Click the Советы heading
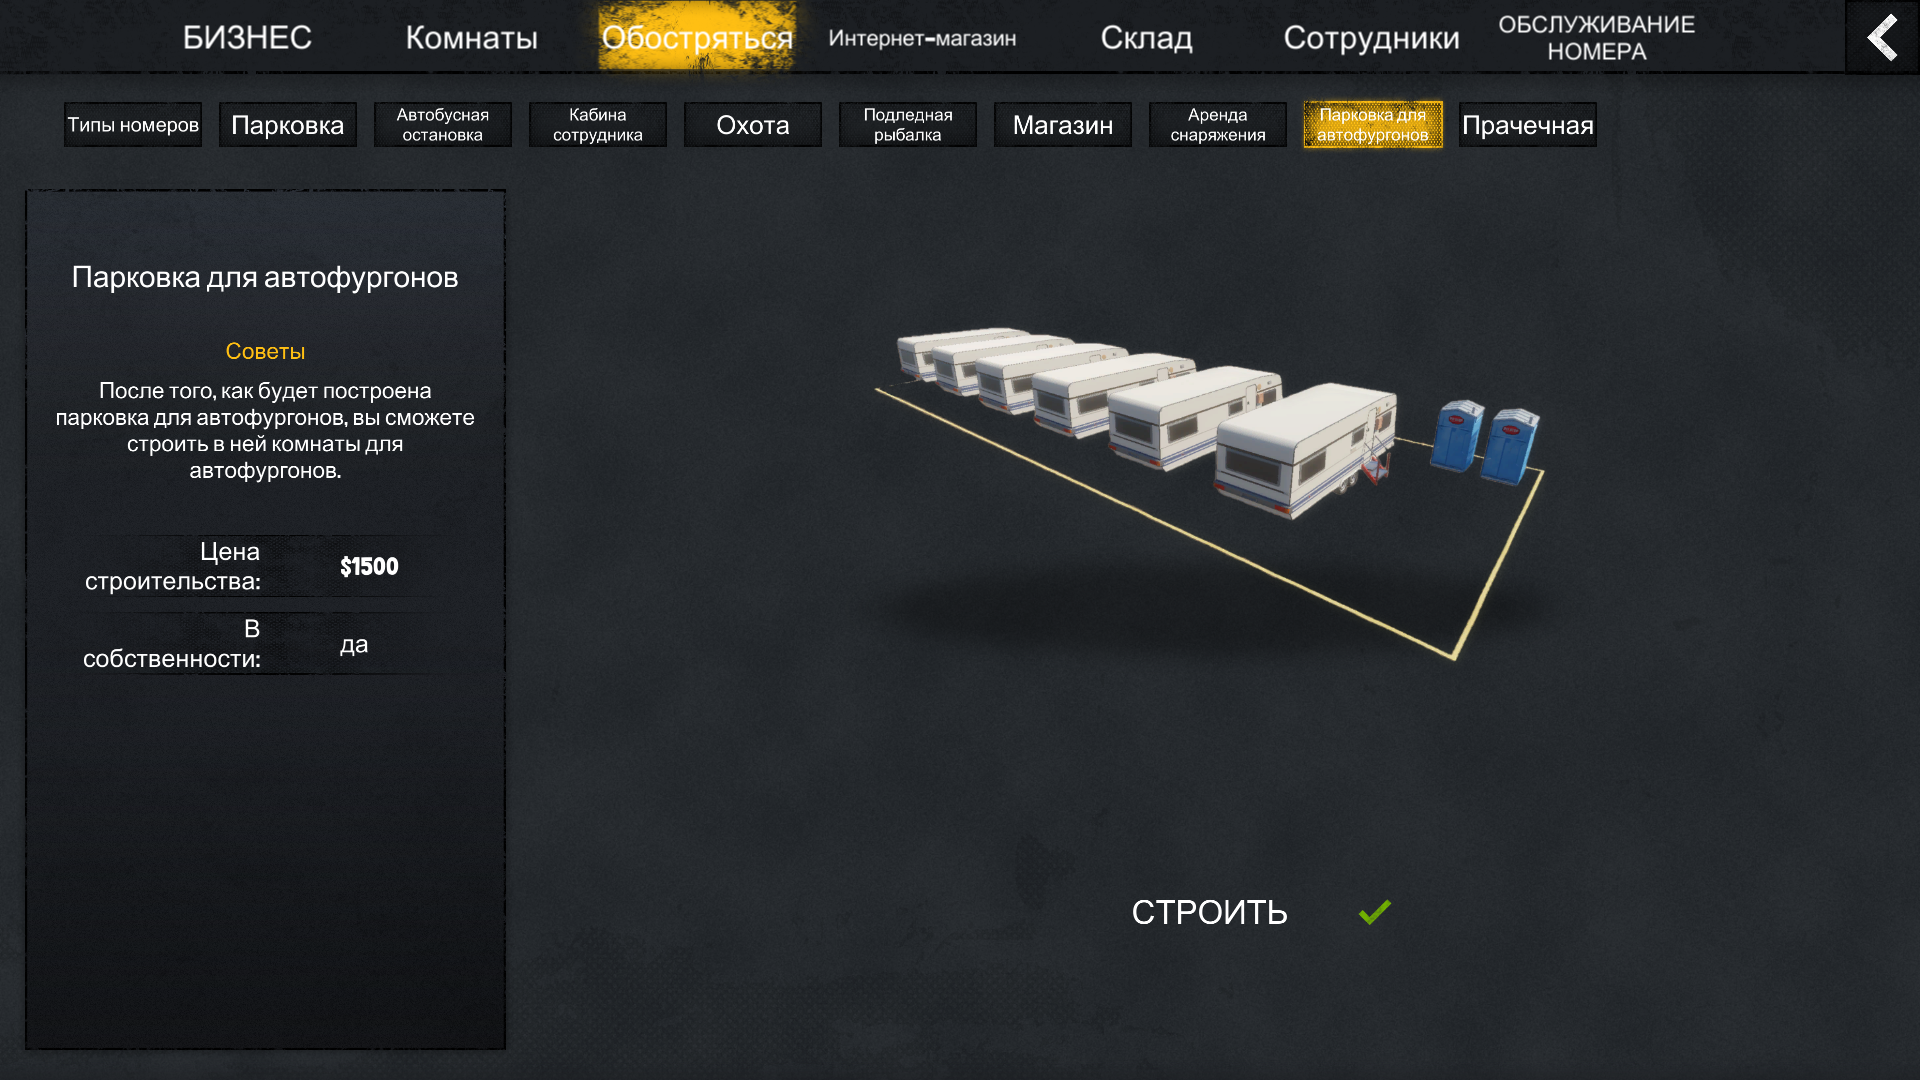The image size is (1920, 1080). click(265, 351)
